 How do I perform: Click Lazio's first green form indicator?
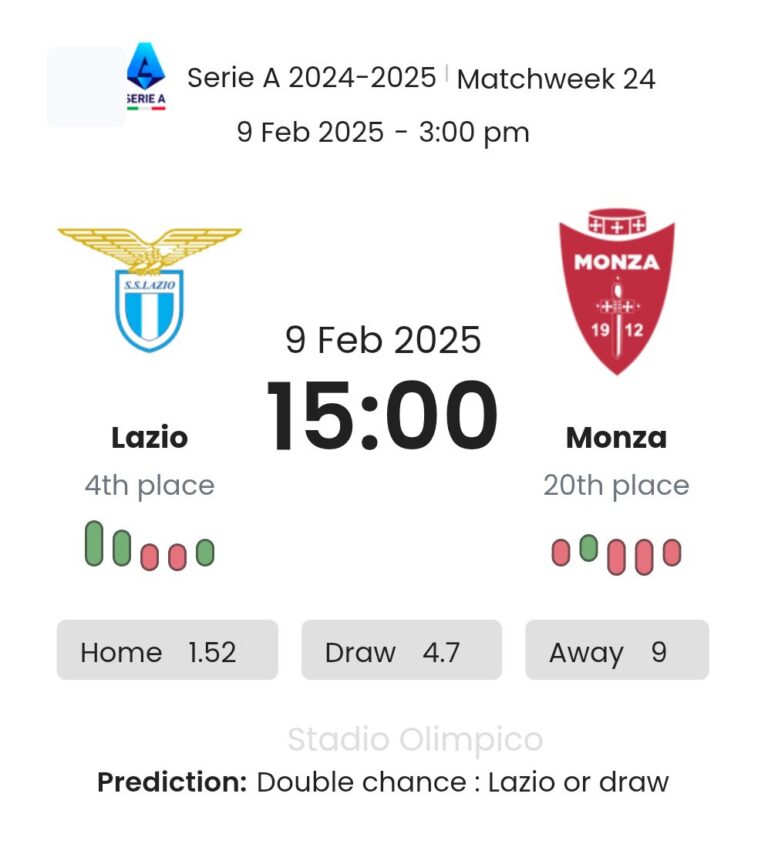click(94, 543)
